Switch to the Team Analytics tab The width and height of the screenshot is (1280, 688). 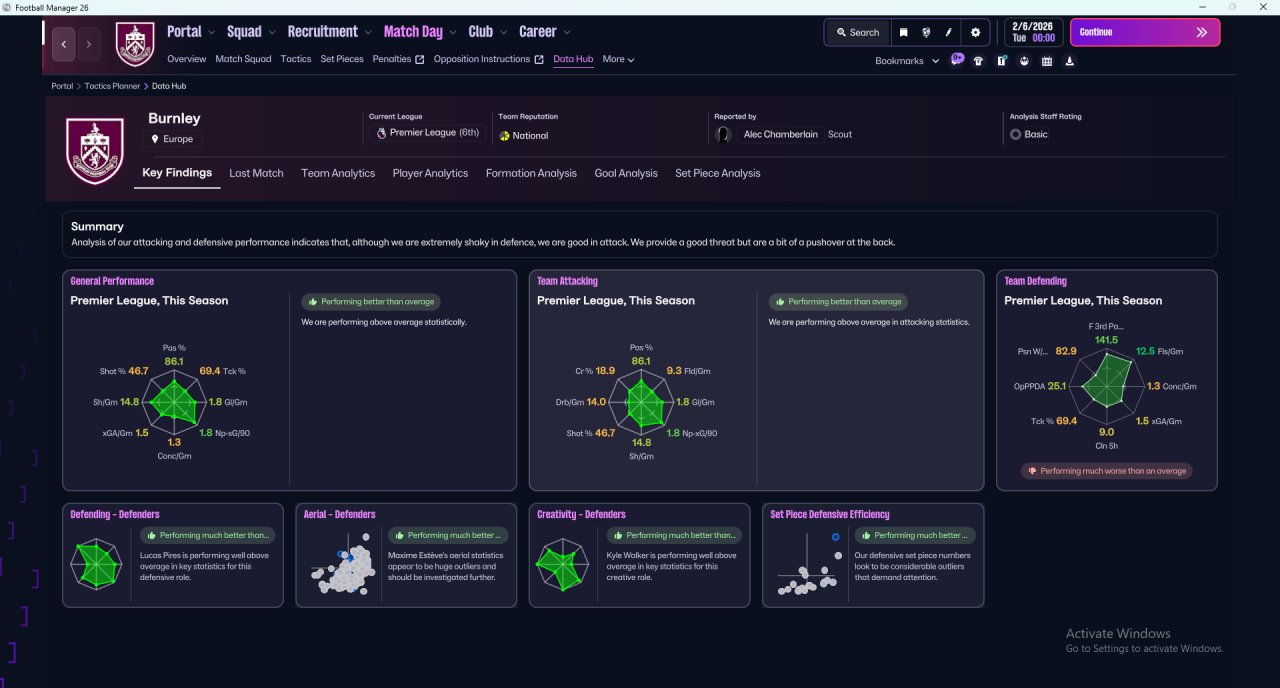[338, 173]
